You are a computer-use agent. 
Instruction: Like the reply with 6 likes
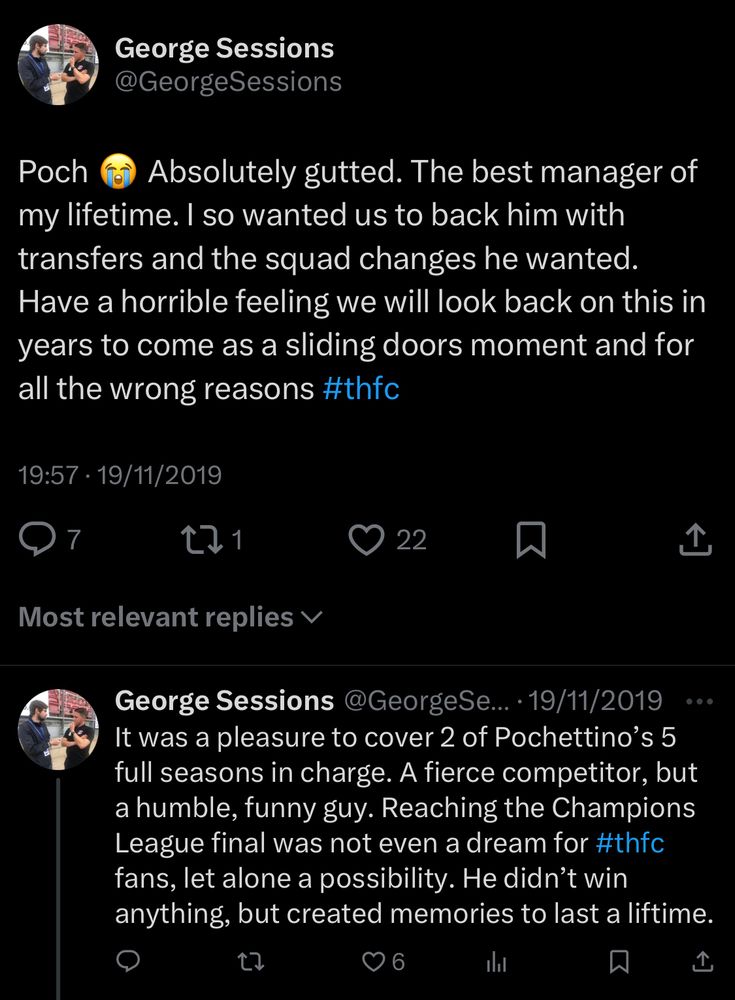(x=374, y=961)
